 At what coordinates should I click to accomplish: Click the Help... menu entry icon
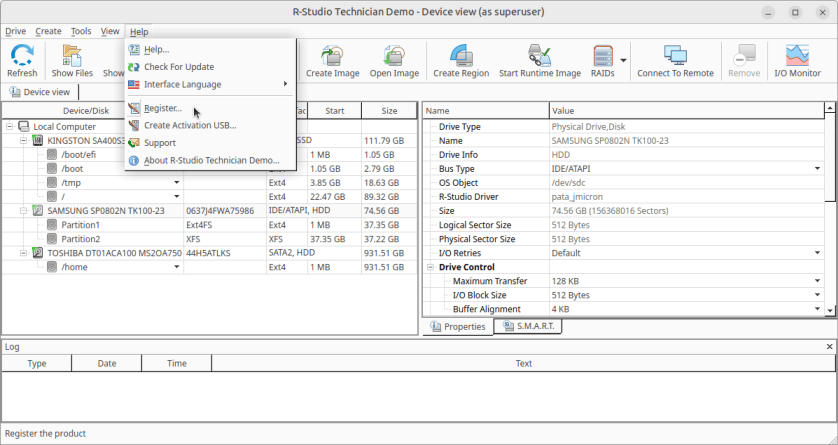click(x=134, y=50)
